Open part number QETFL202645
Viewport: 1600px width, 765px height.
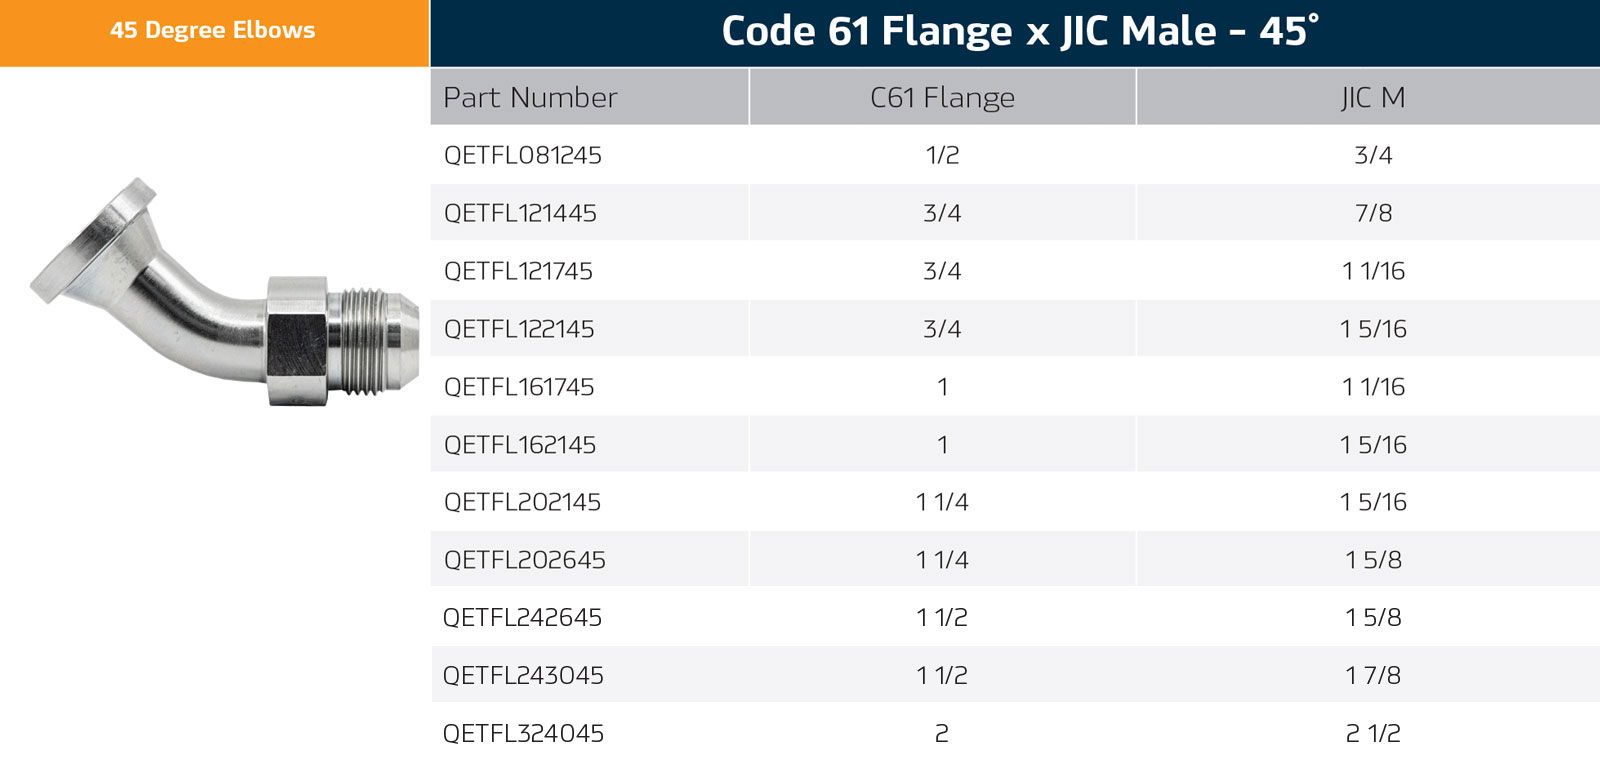[x=525, y=560]
